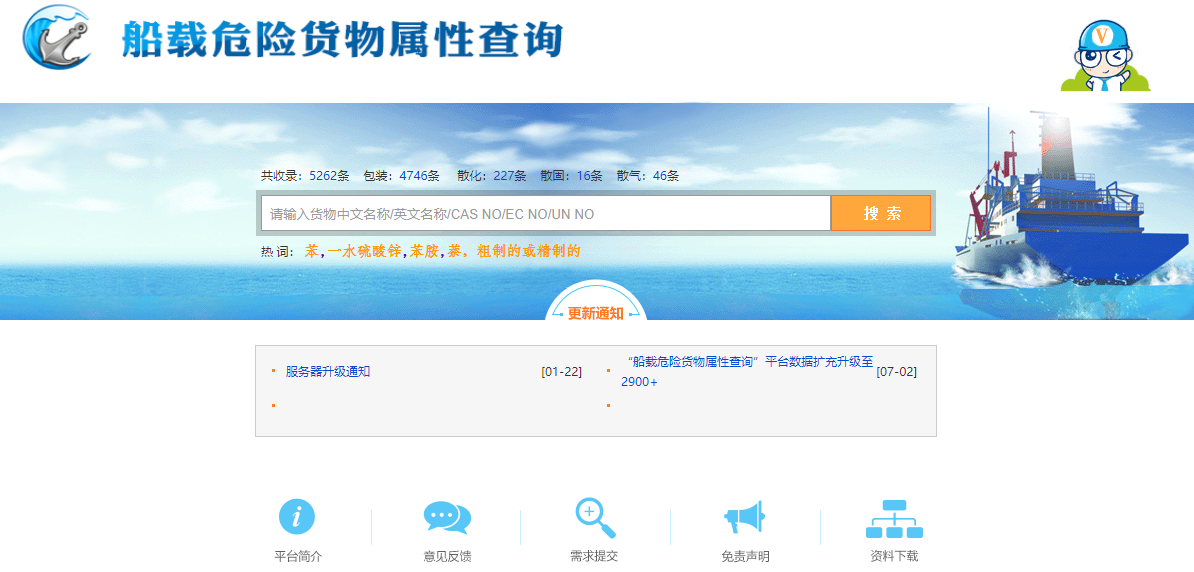Image resolution: width=1194 pixels, height=572 pixels.
Task: Open the 免责声明 megaphone icon
Action: 744,517
